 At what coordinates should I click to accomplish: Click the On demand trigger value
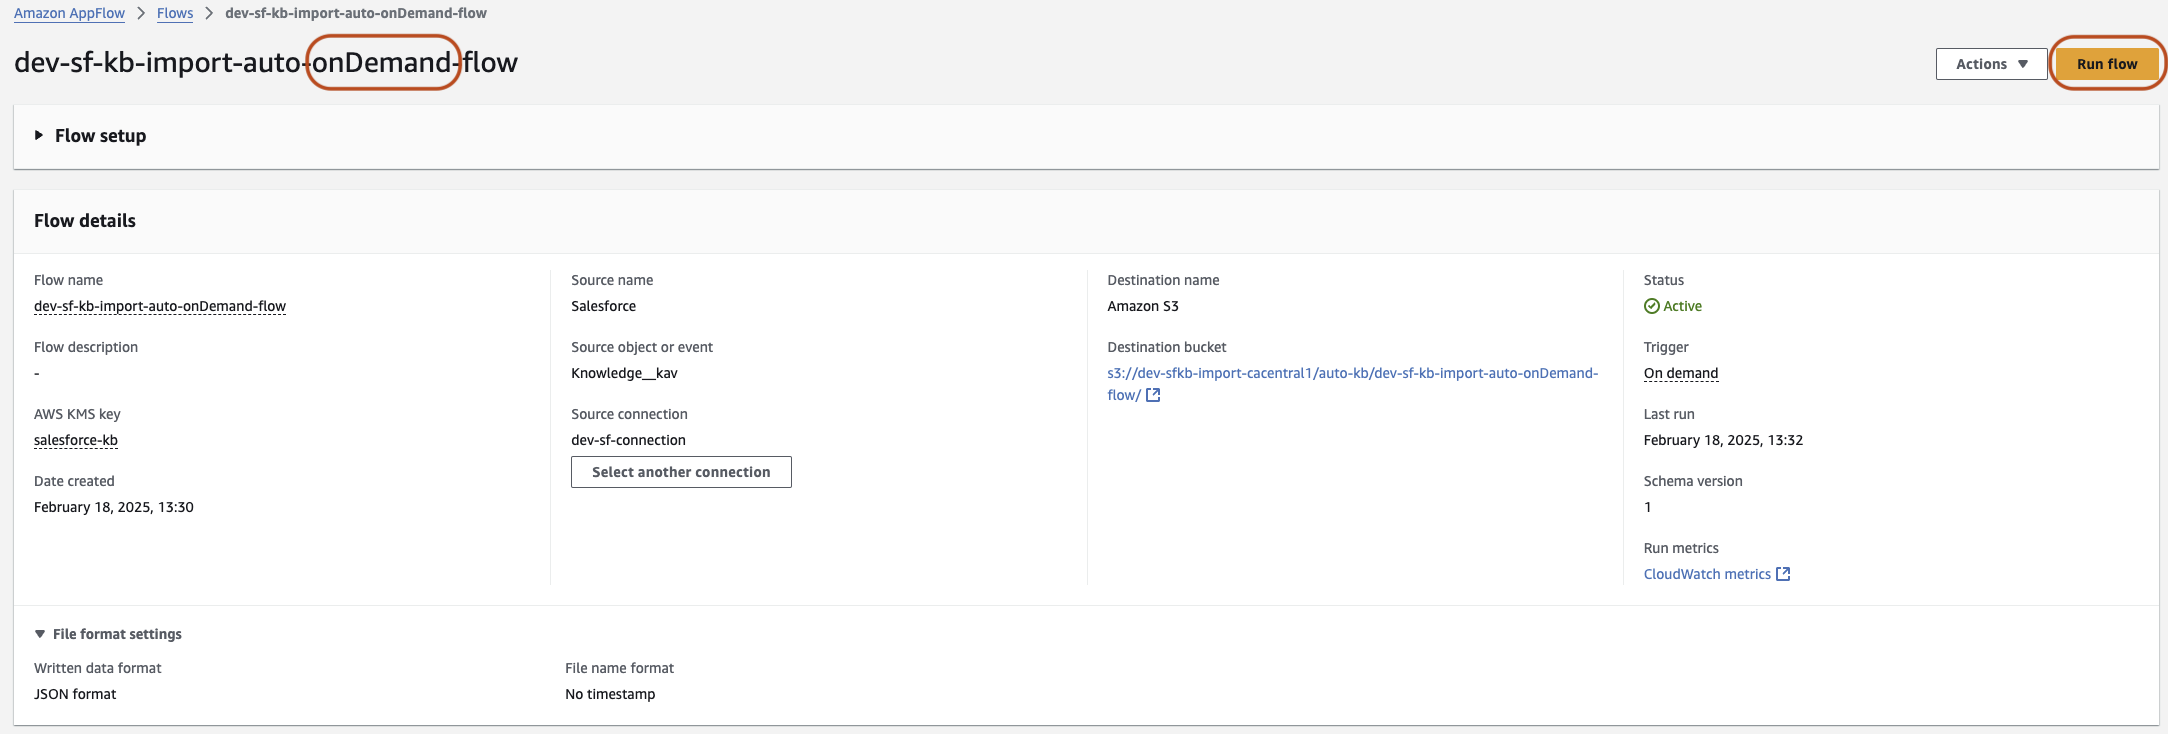click(1680, 373)
